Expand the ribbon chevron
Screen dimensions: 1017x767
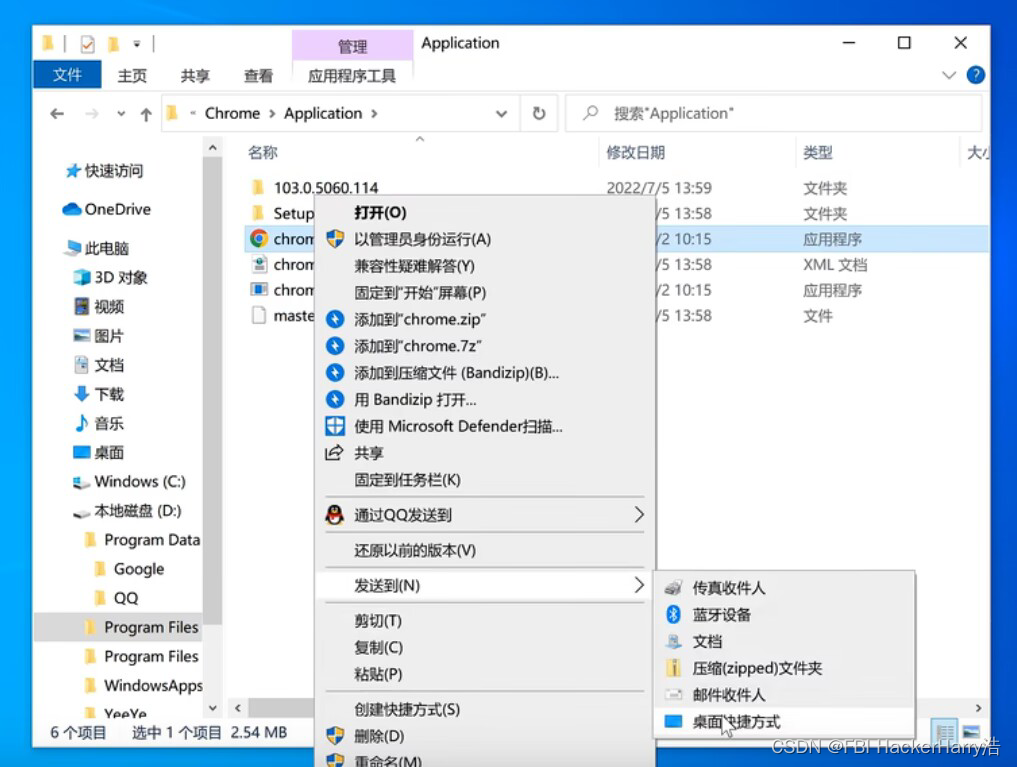948,75
